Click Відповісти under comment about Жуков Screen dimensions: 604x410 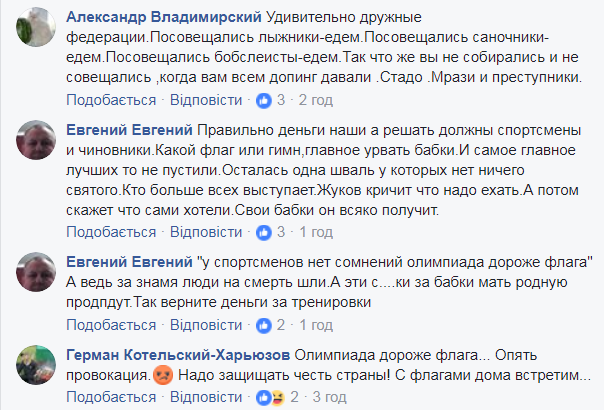coord(206,232)
